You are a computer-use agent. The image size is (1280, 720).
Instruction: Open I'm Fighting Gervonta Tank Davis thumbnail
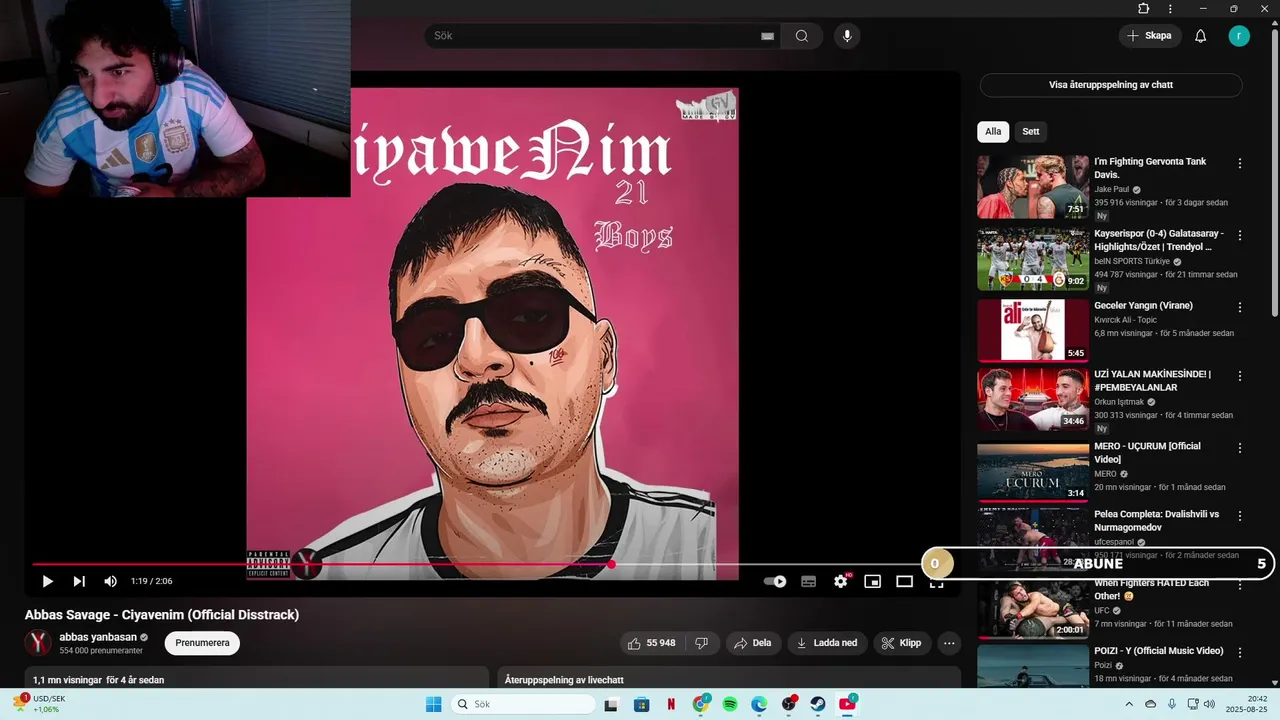click(x=1033, y=187)
